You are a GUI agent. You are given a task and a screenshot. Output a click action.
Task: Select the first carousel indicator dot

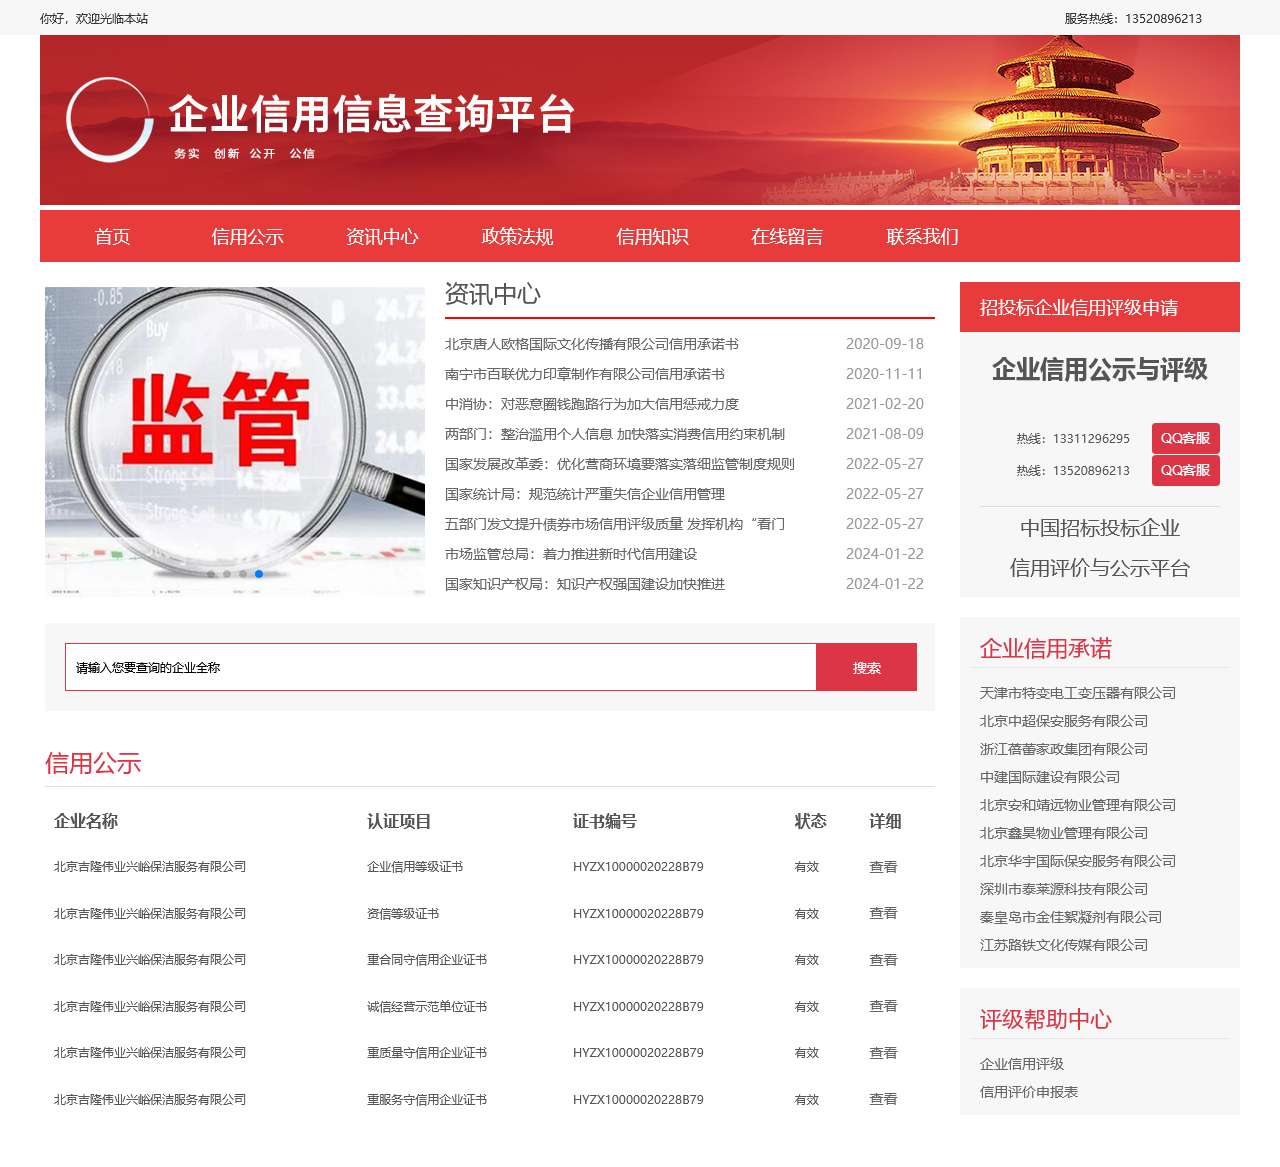tap(211, 574)
